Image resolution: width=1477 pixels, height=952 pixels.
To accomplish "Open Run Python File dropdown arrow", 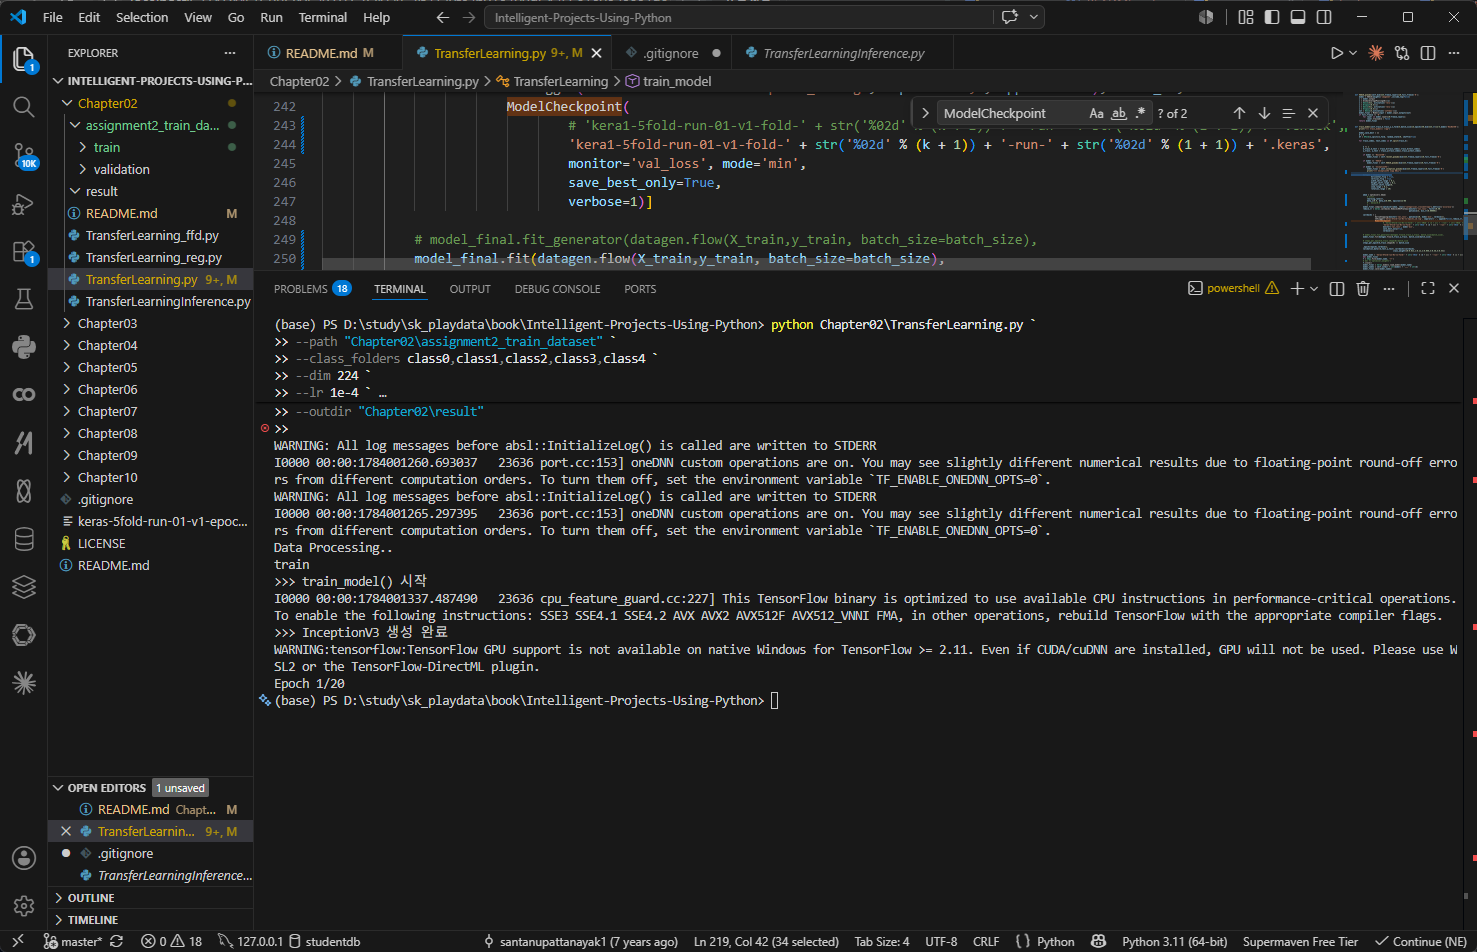I will [x=1353, y=53].
